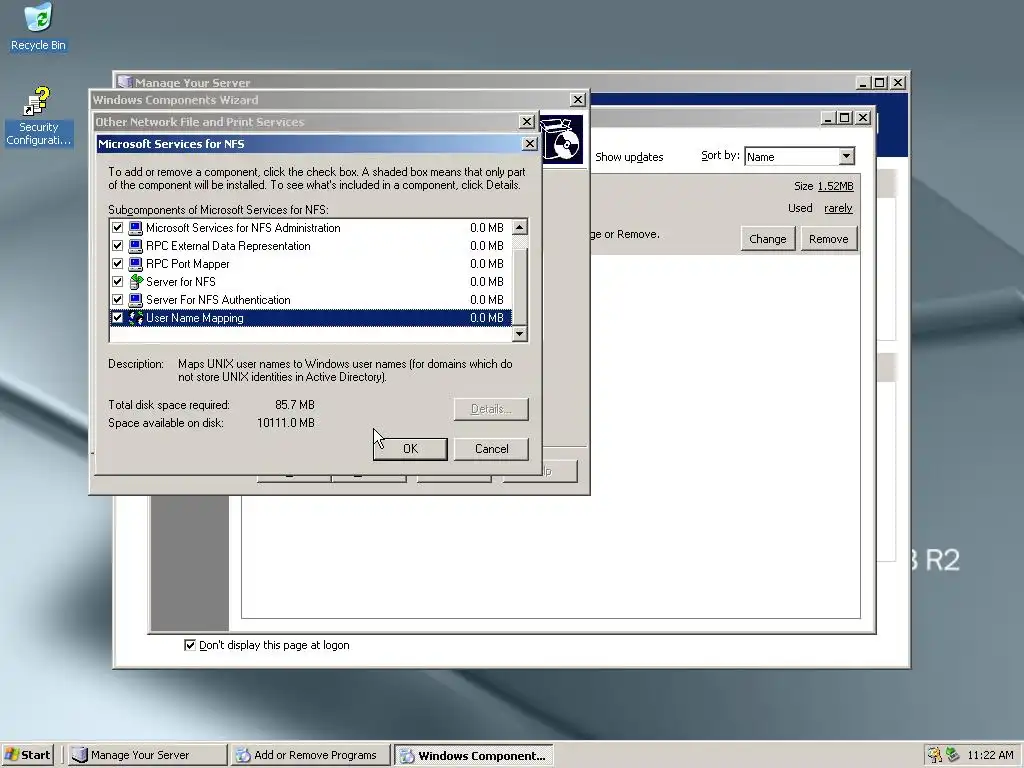Click OK in Microsoft Services for NFS
Screen dimensions: 1024x768
tap(410, 449)
